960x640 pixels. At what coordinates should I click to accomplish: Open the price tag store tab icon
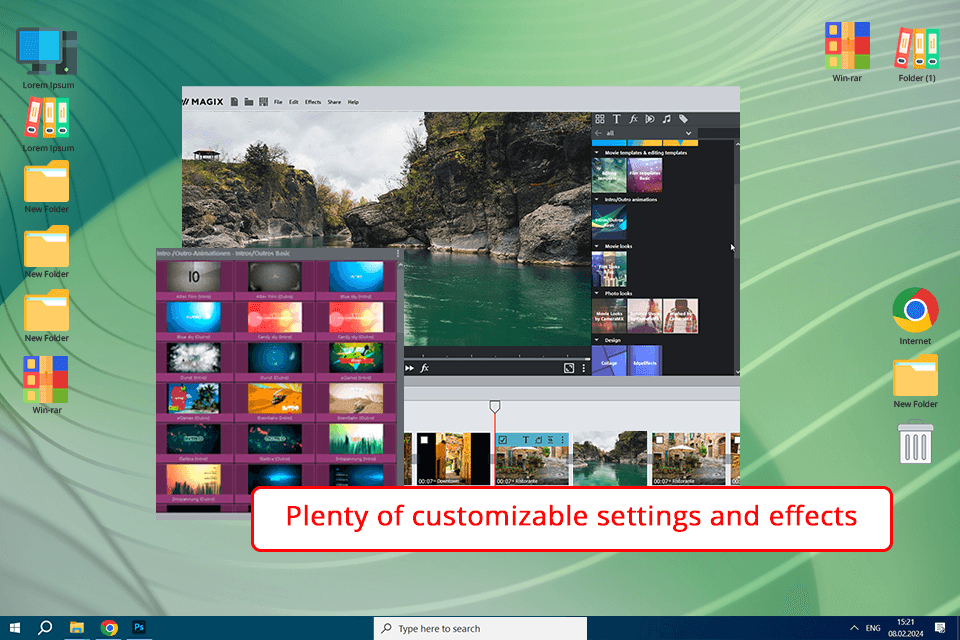tap(683, 119)
